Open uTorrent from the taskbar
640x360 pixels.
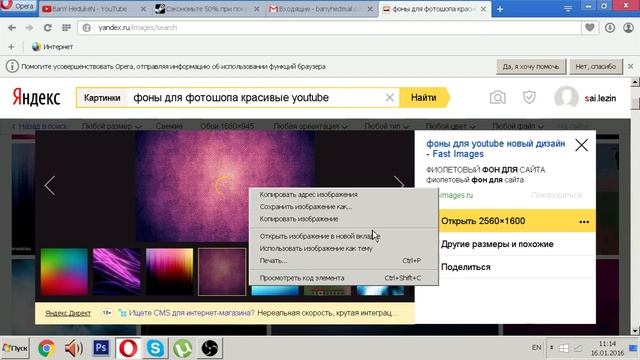click(182, 348)
